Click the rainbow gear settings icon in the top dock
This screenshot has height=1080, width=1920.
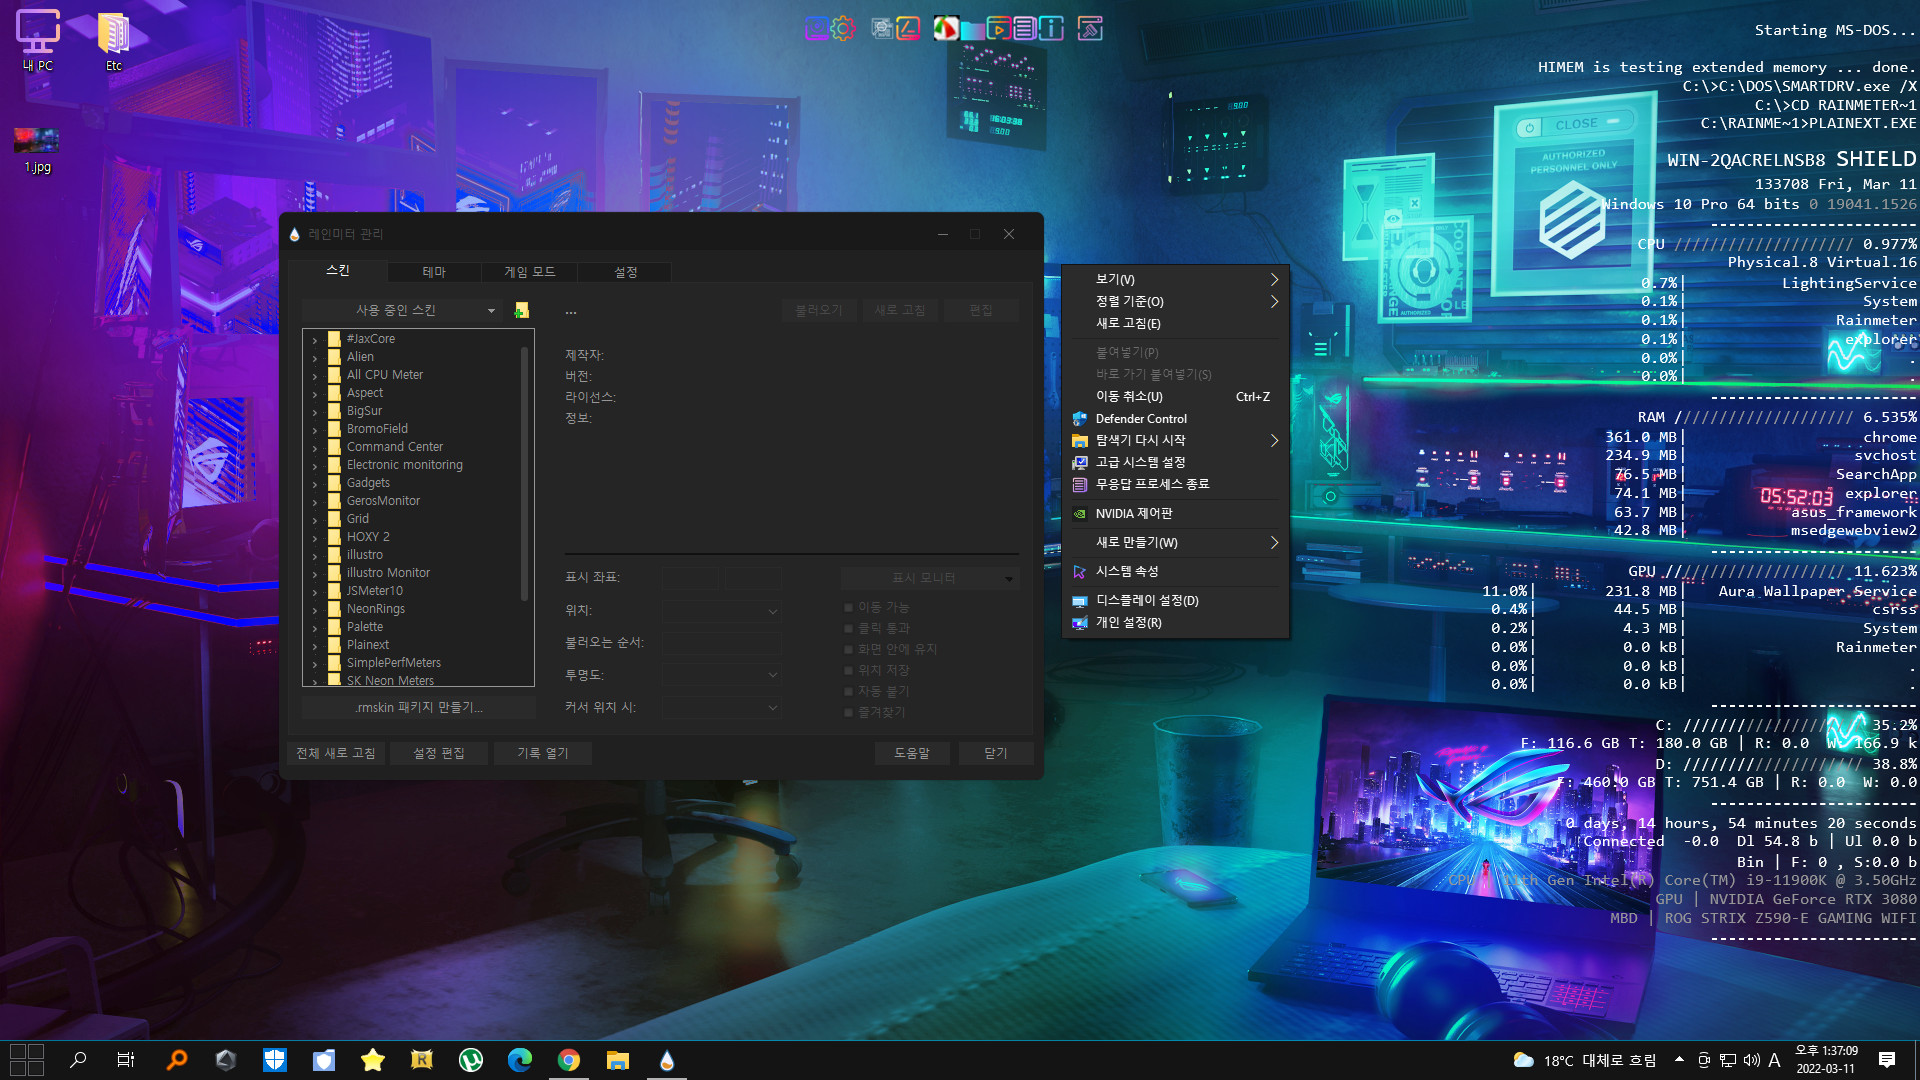pyautogui.click(x=844, y=28)
